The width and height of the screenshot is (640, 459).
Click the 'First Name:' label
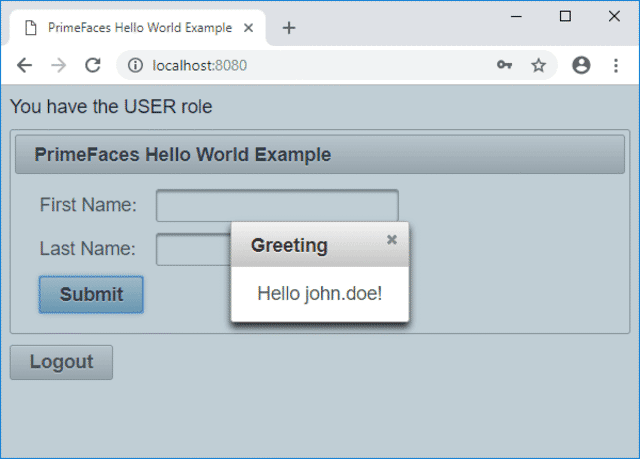pyautogui.click(x=88, y=205)
